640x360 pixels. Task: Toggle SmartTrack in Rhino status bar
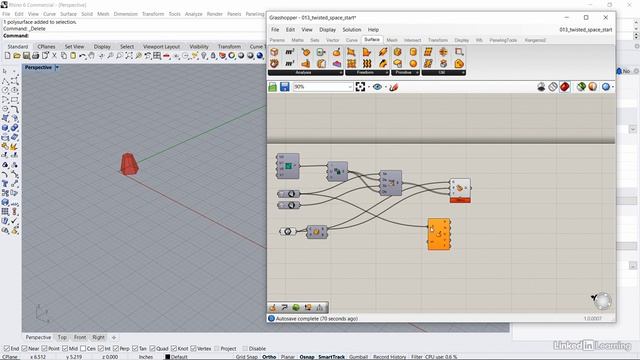point(331,357)
